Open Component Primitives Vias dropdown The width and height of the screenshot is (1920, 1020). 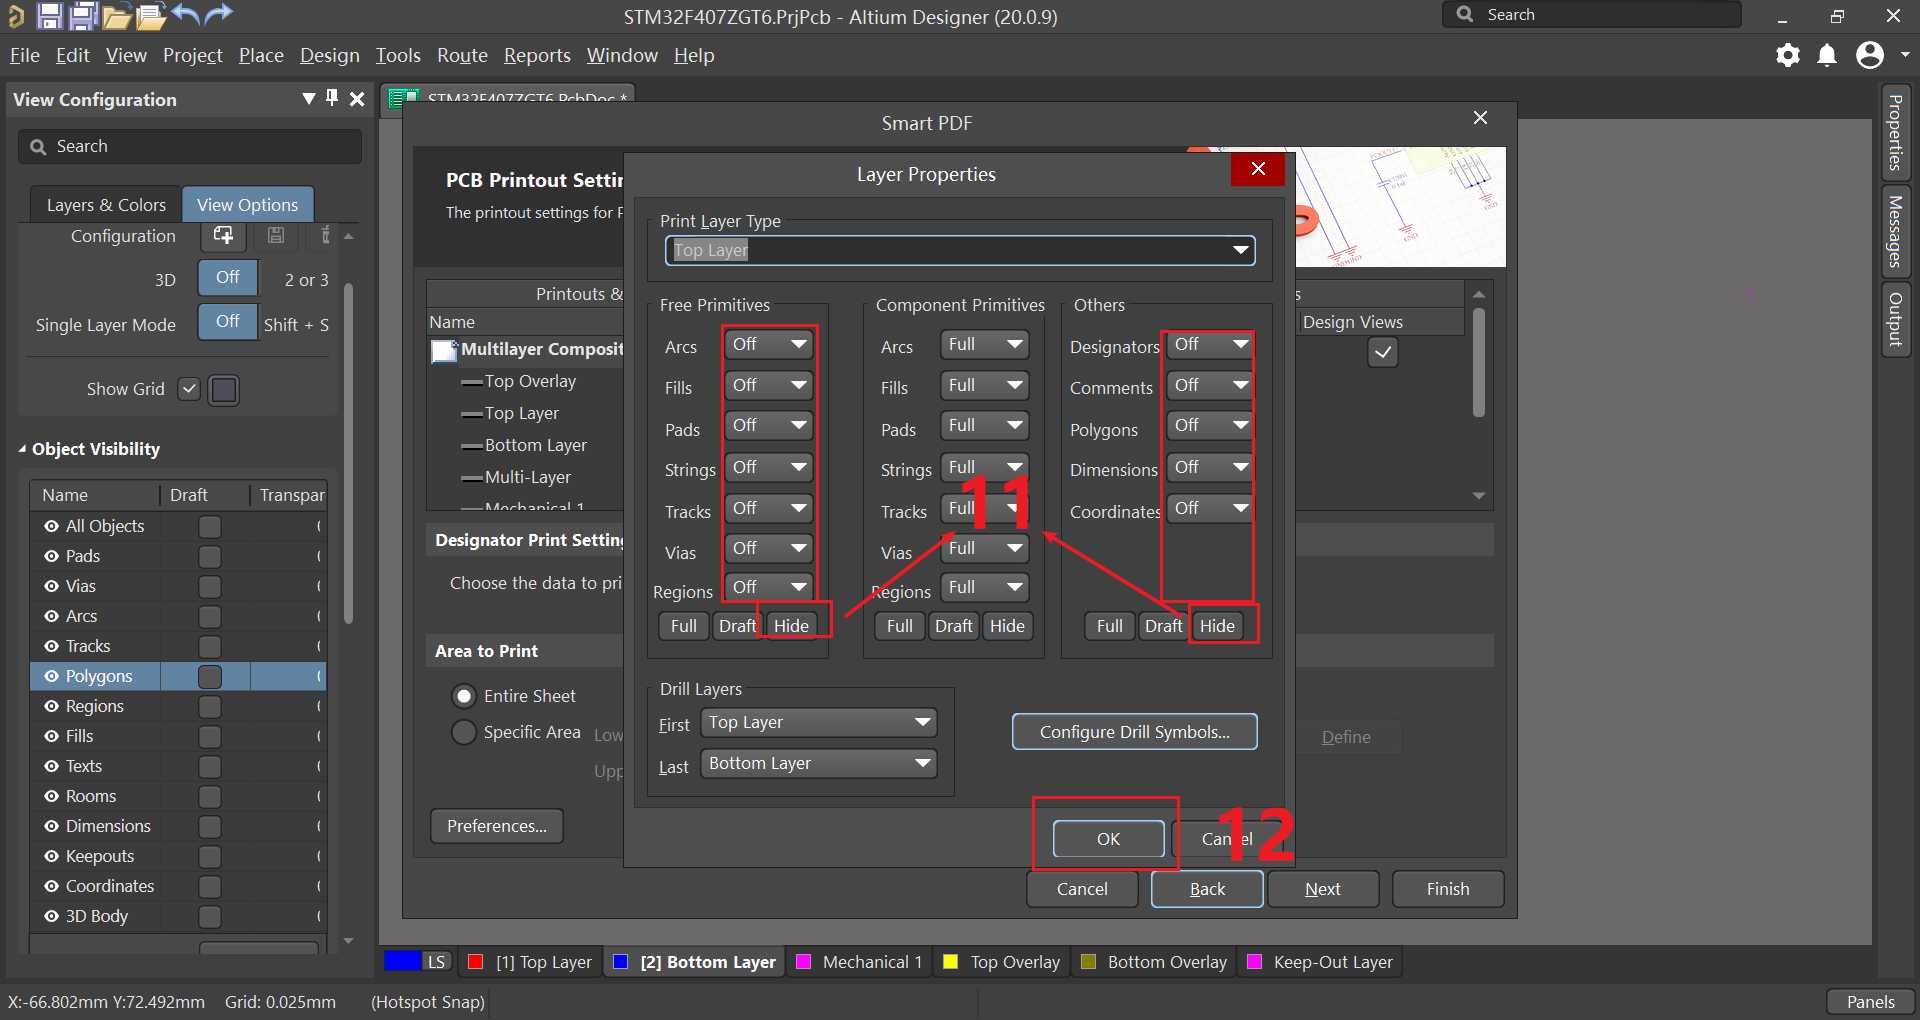pos(984,548)
